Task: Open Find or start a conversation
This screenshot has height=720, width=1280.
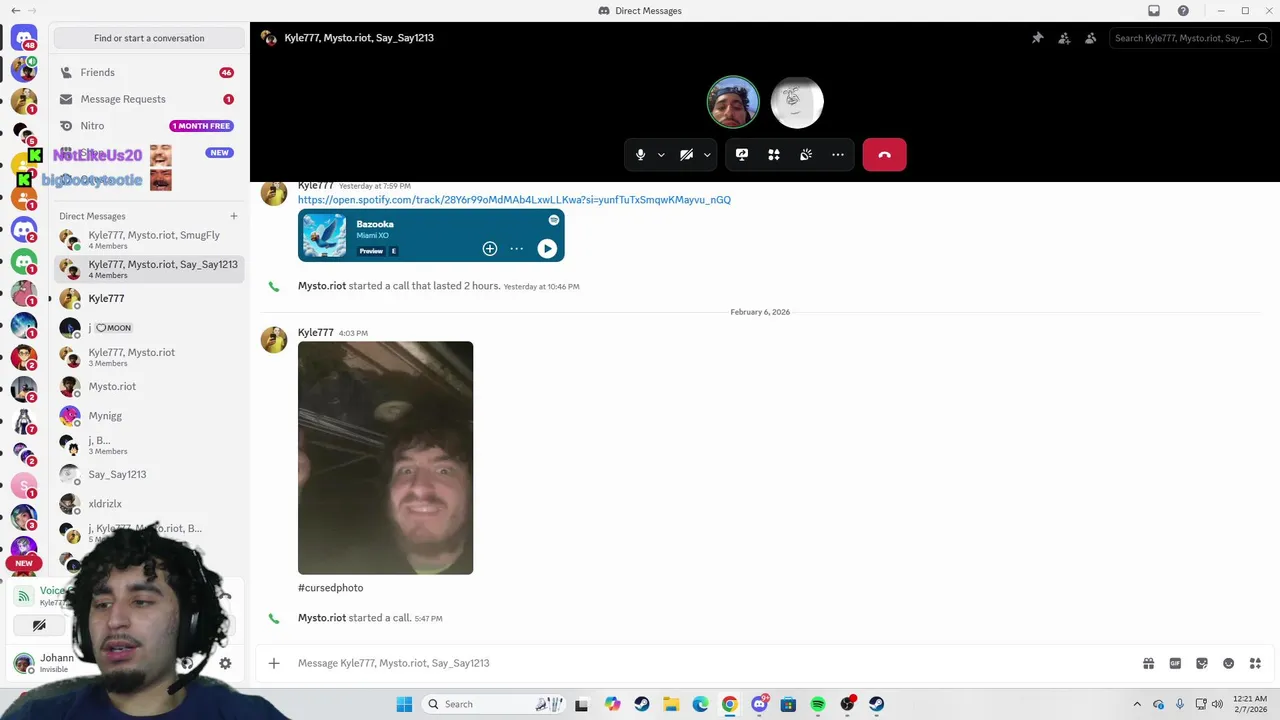Action: 149,38
